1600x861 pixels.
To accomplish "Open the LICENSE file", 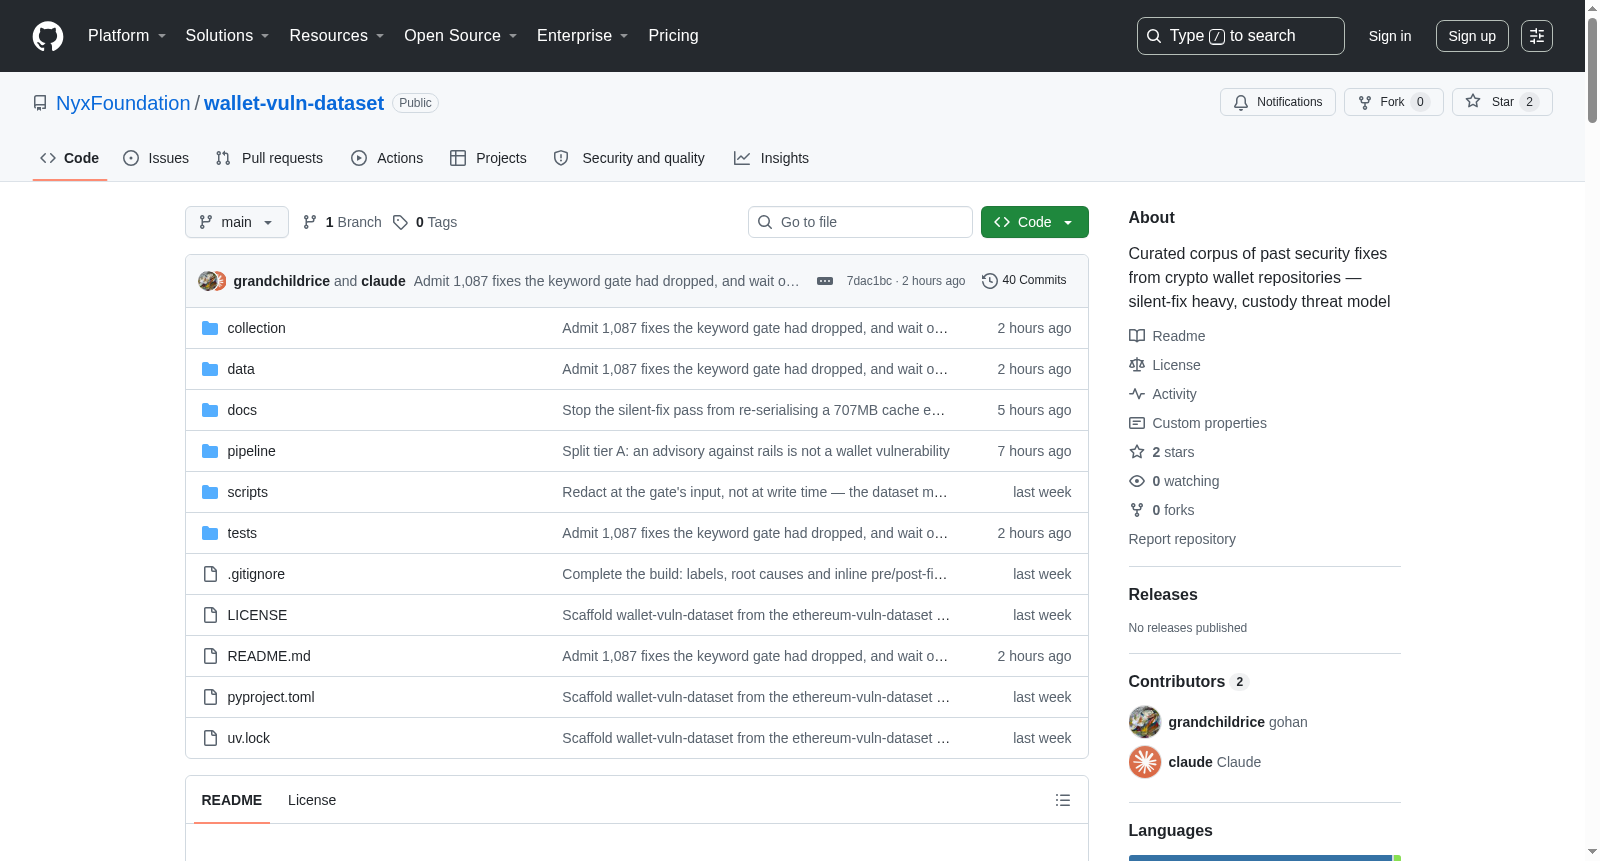I will coord(257,615).
